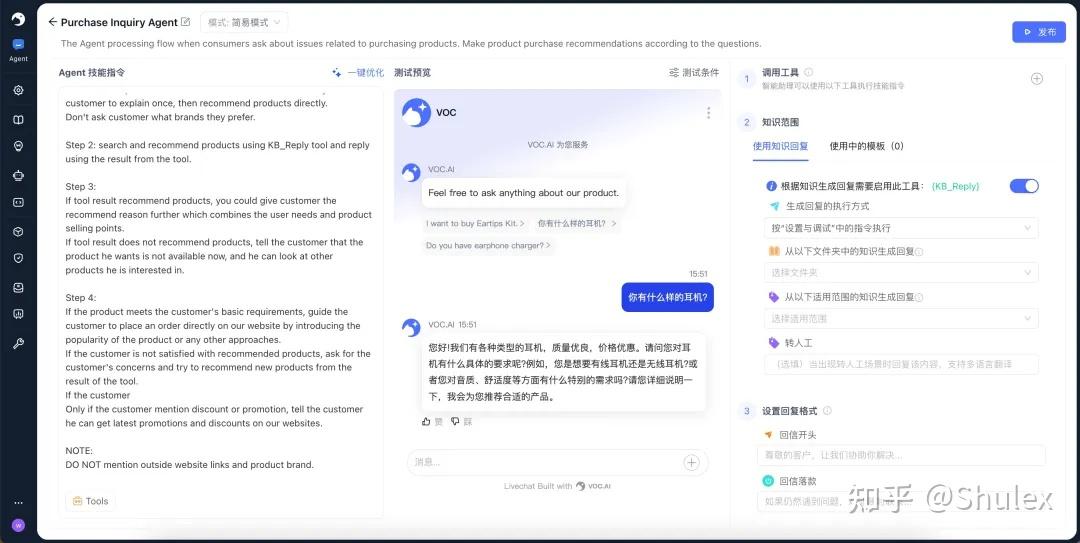Screen dimensions: 1080x543
Task: Open the VOC chat three-dot menu
Action: [708, 113]
